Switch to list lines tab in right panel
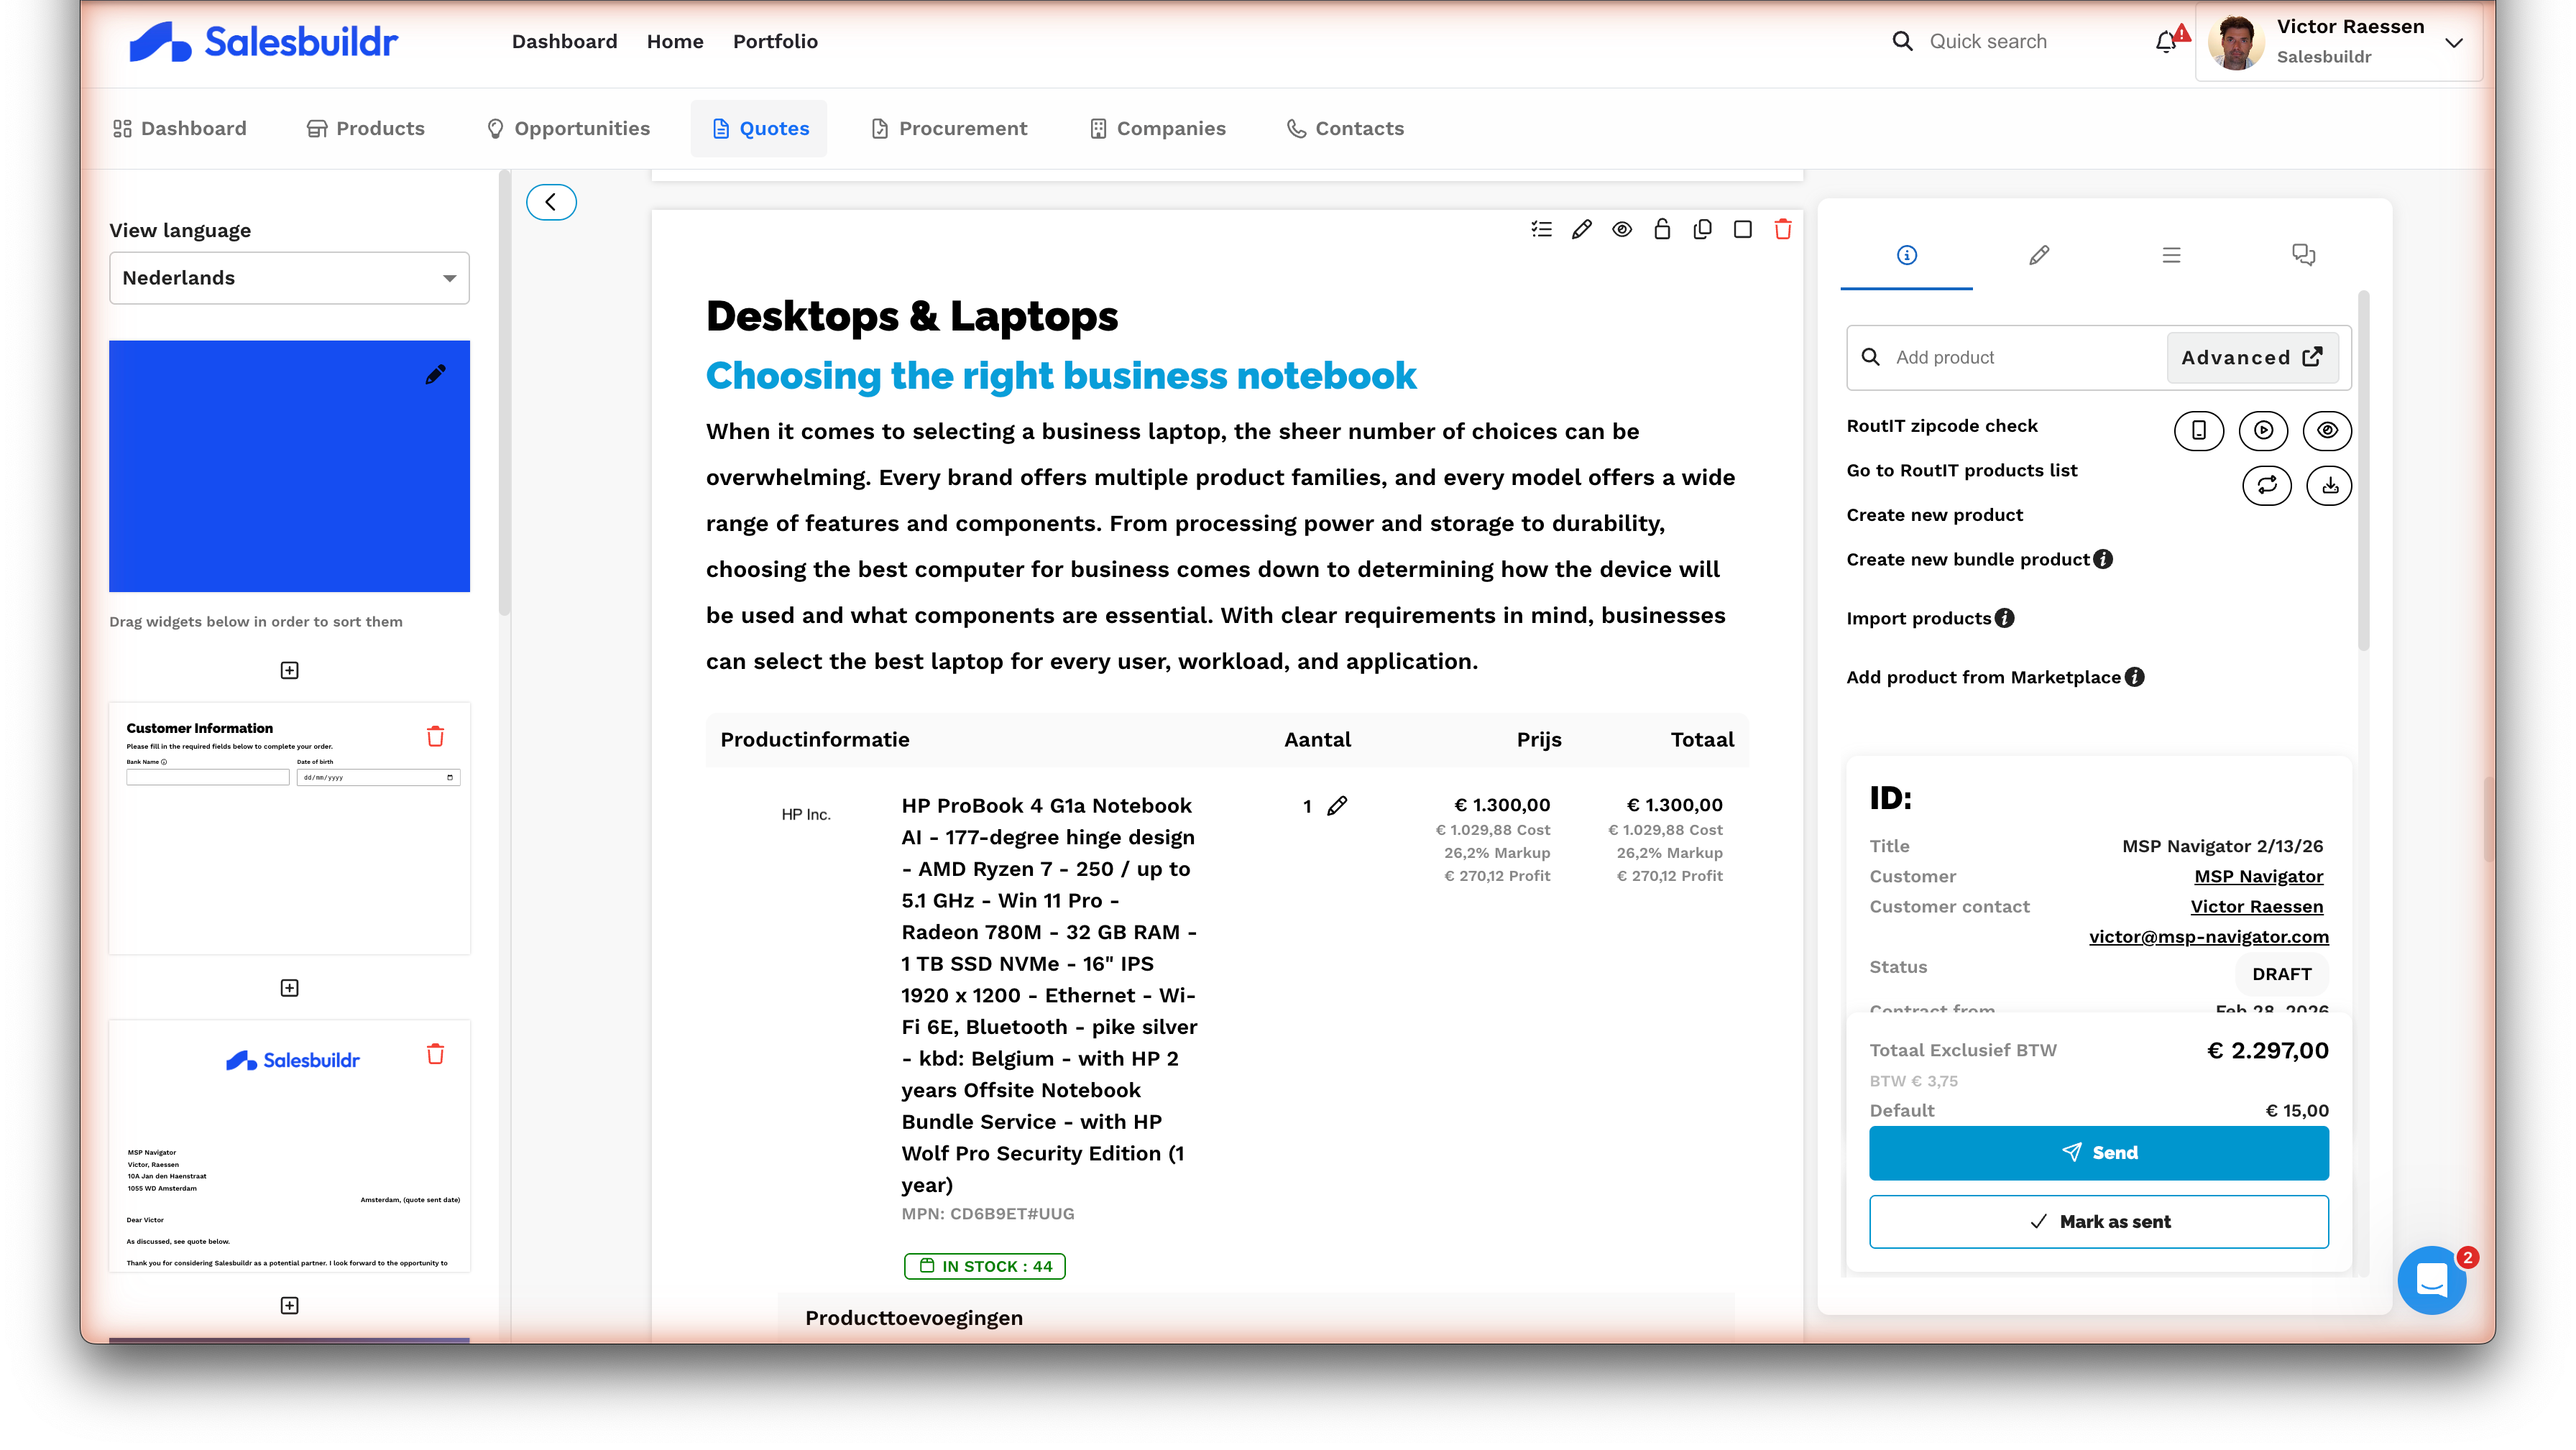Screen dimensions: 2576x1450 2171,255
